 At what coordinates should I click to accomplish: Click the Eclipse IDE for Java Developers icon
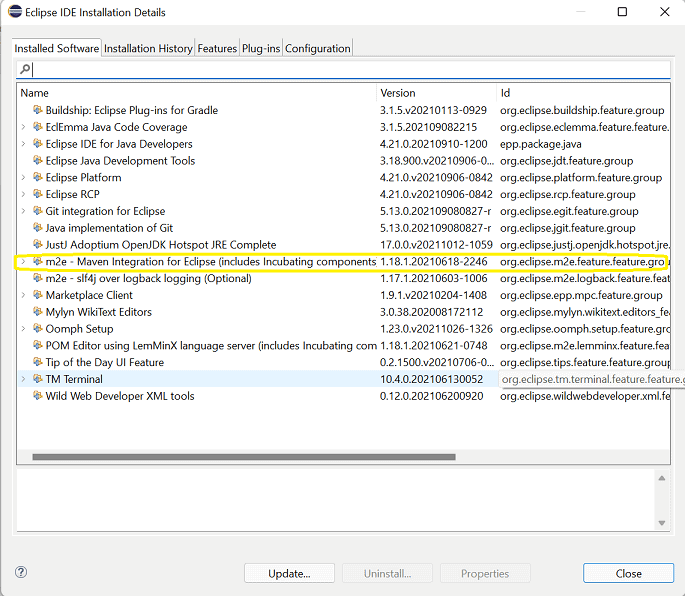38,143
